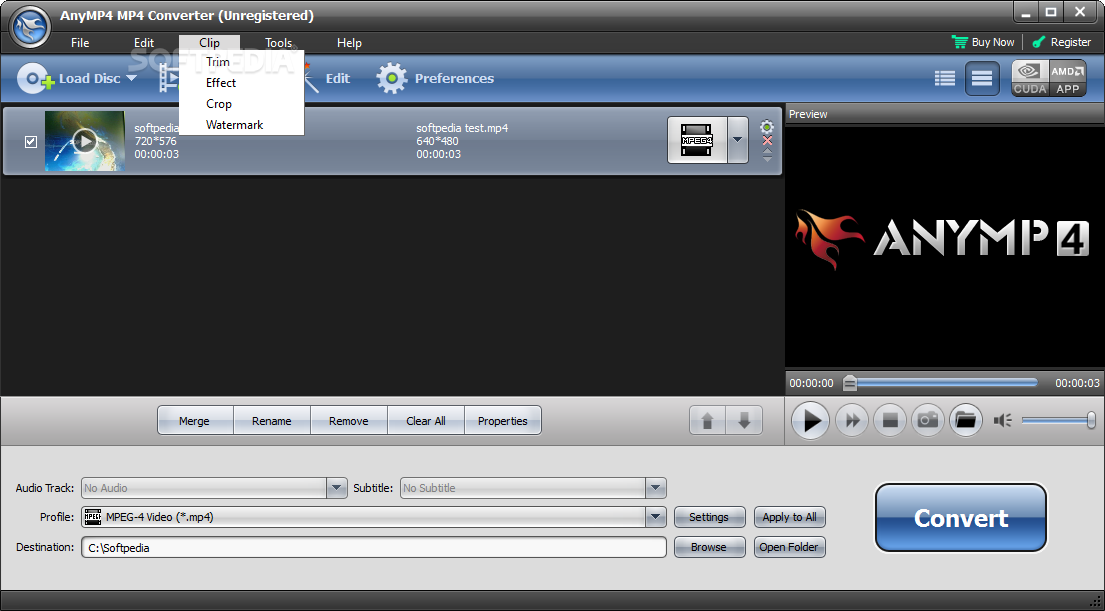
Task: Switch to thumbnail list view mode
Action: 944,78
